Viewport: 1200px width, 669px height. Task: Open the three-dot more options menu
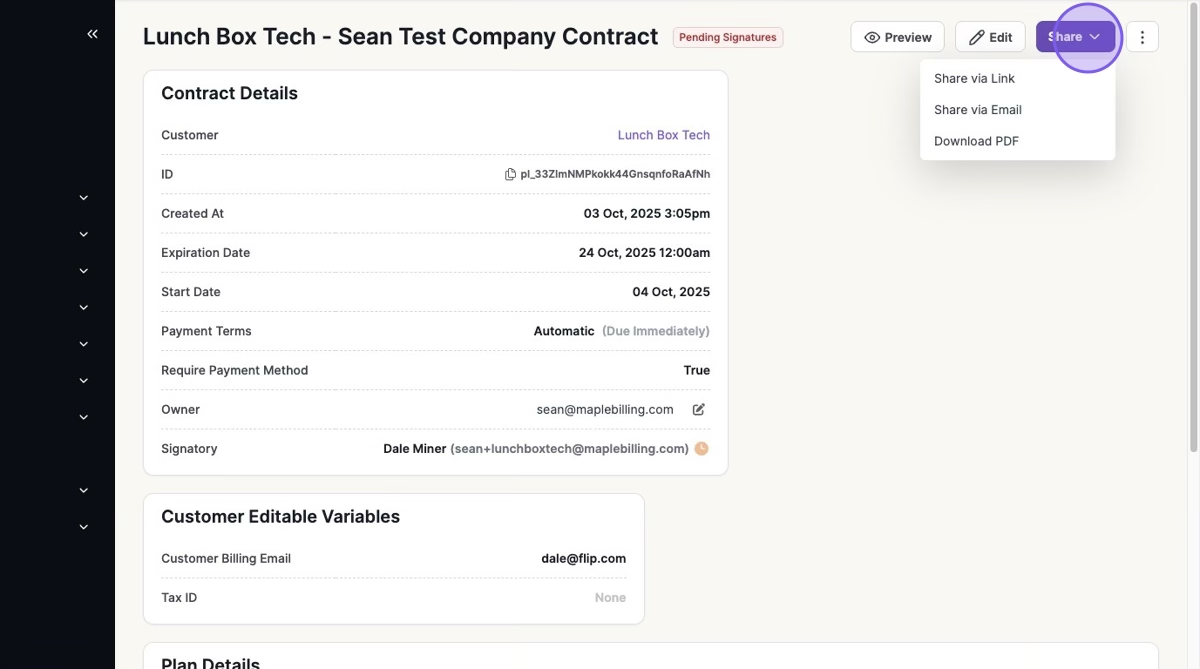tap(1142, 37)
